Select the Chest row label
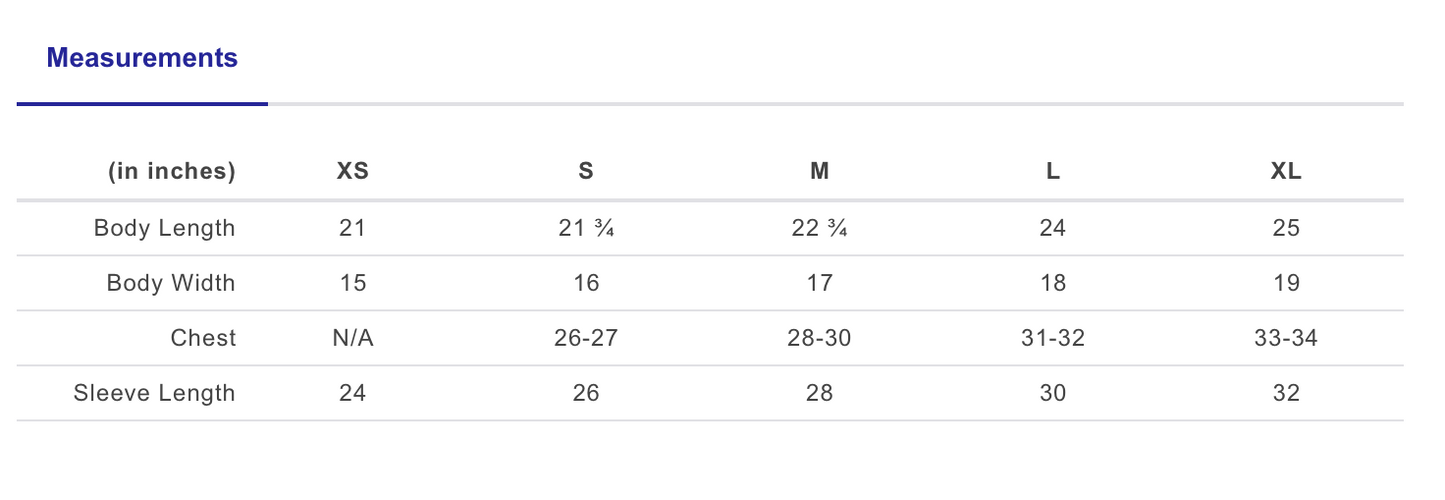Image resolution: width=1445 pixels, height=500 pixels. 203,338
